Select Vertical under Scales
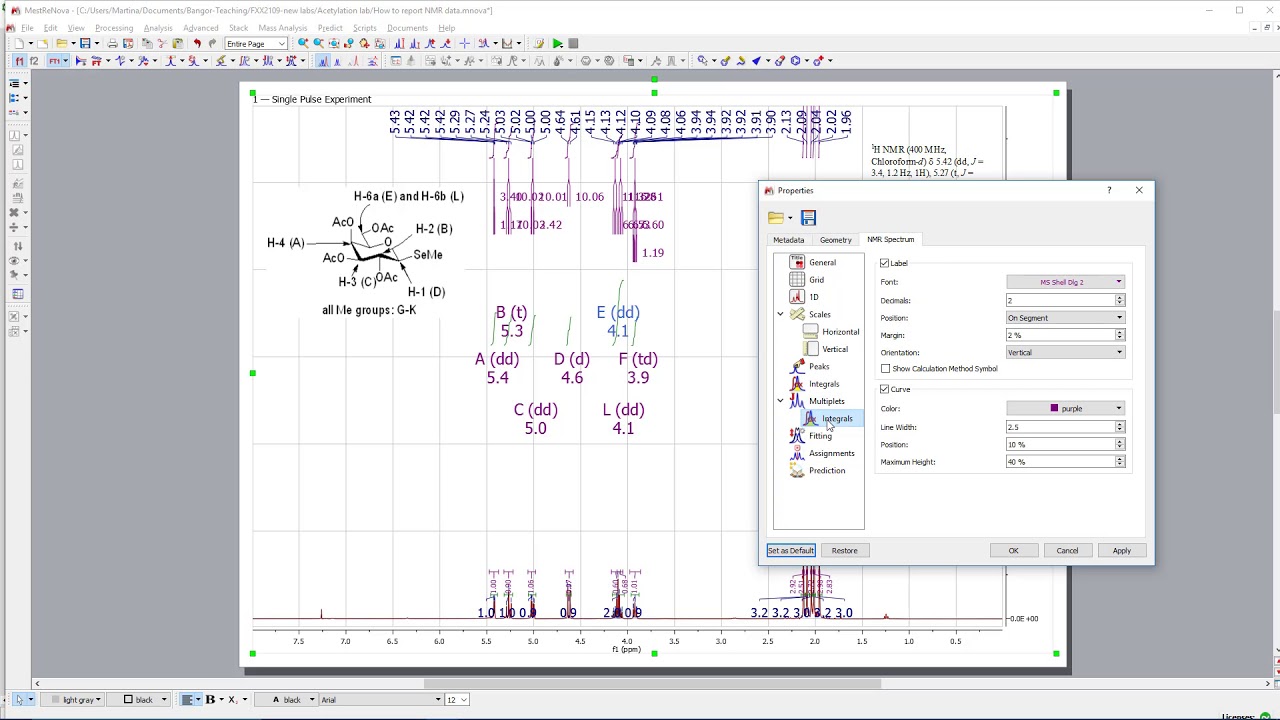The height and width of the screenshot is (720, 1280). pos(835,349)
